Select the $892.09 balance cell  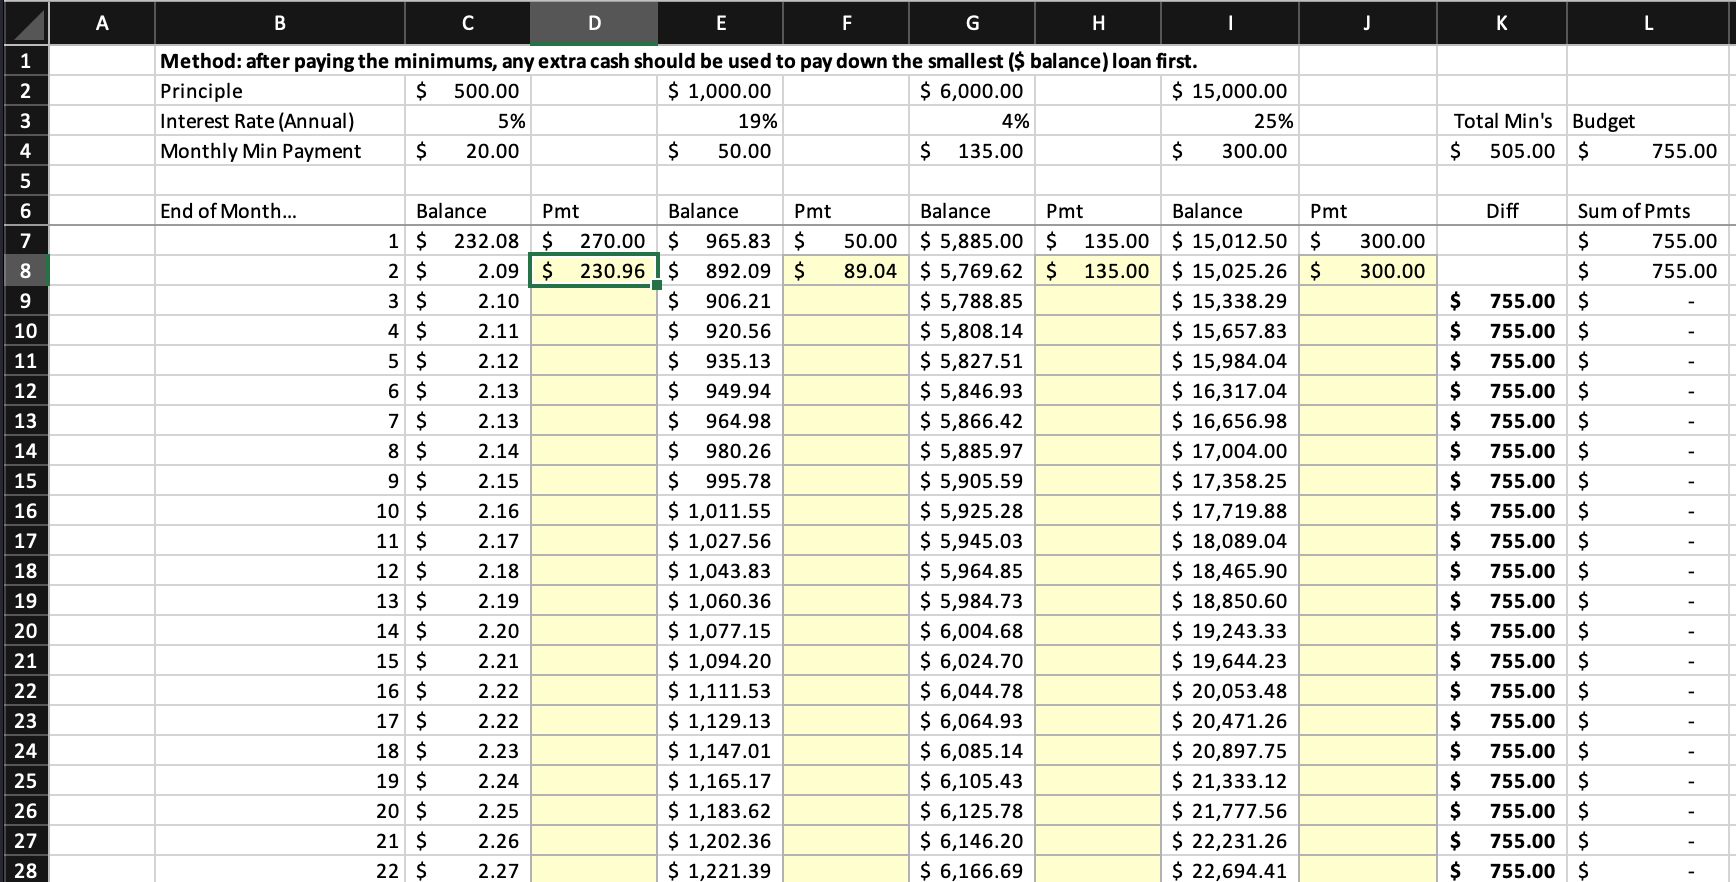coord(720,271)
